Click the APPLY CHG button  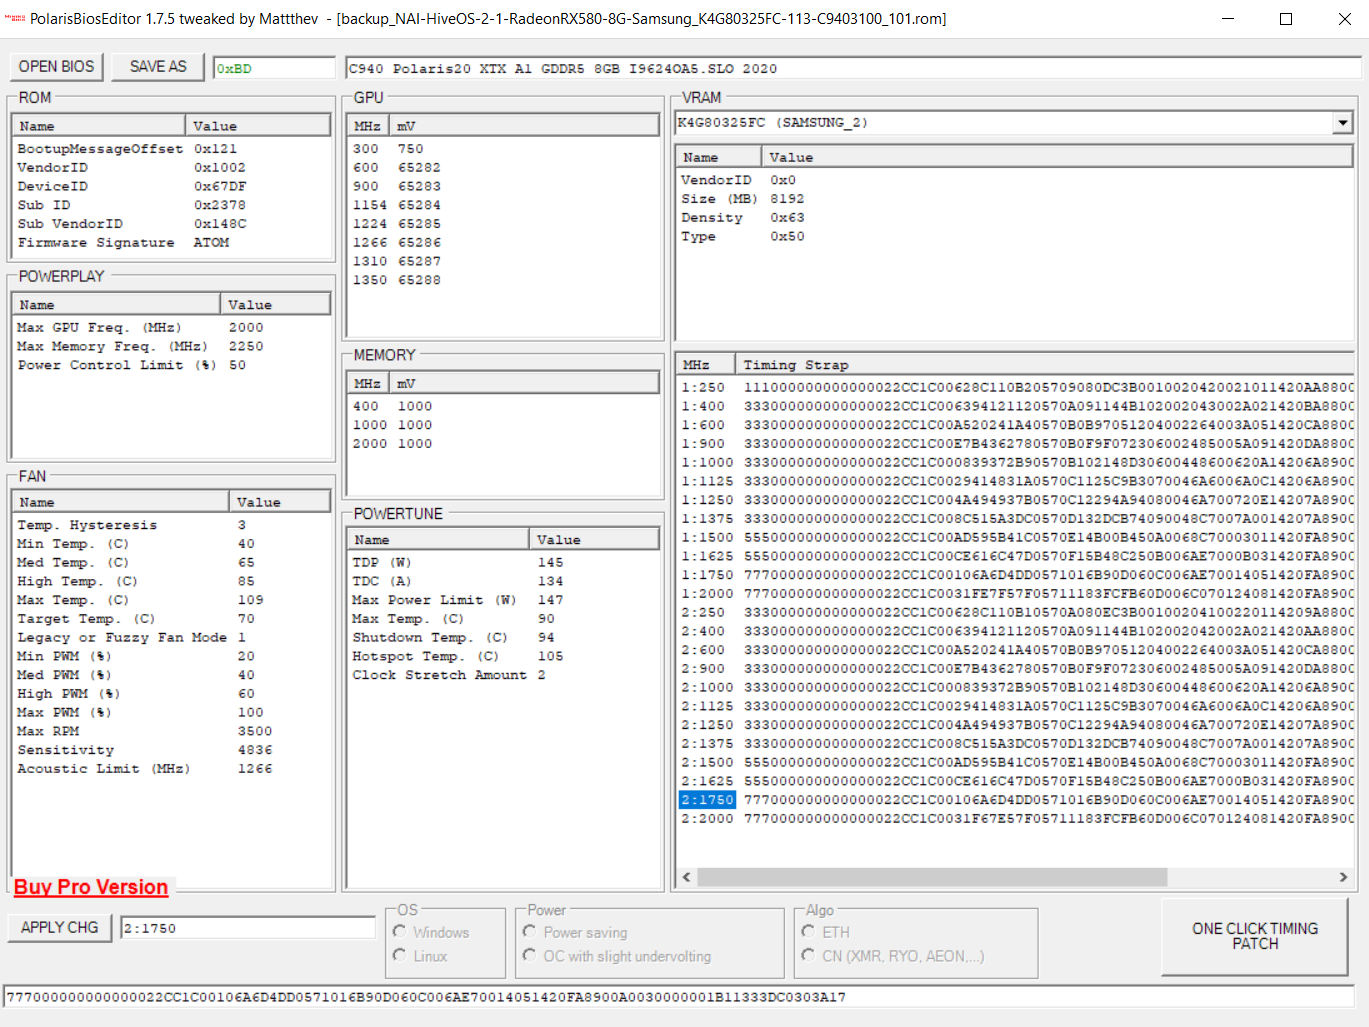point(59,928)
